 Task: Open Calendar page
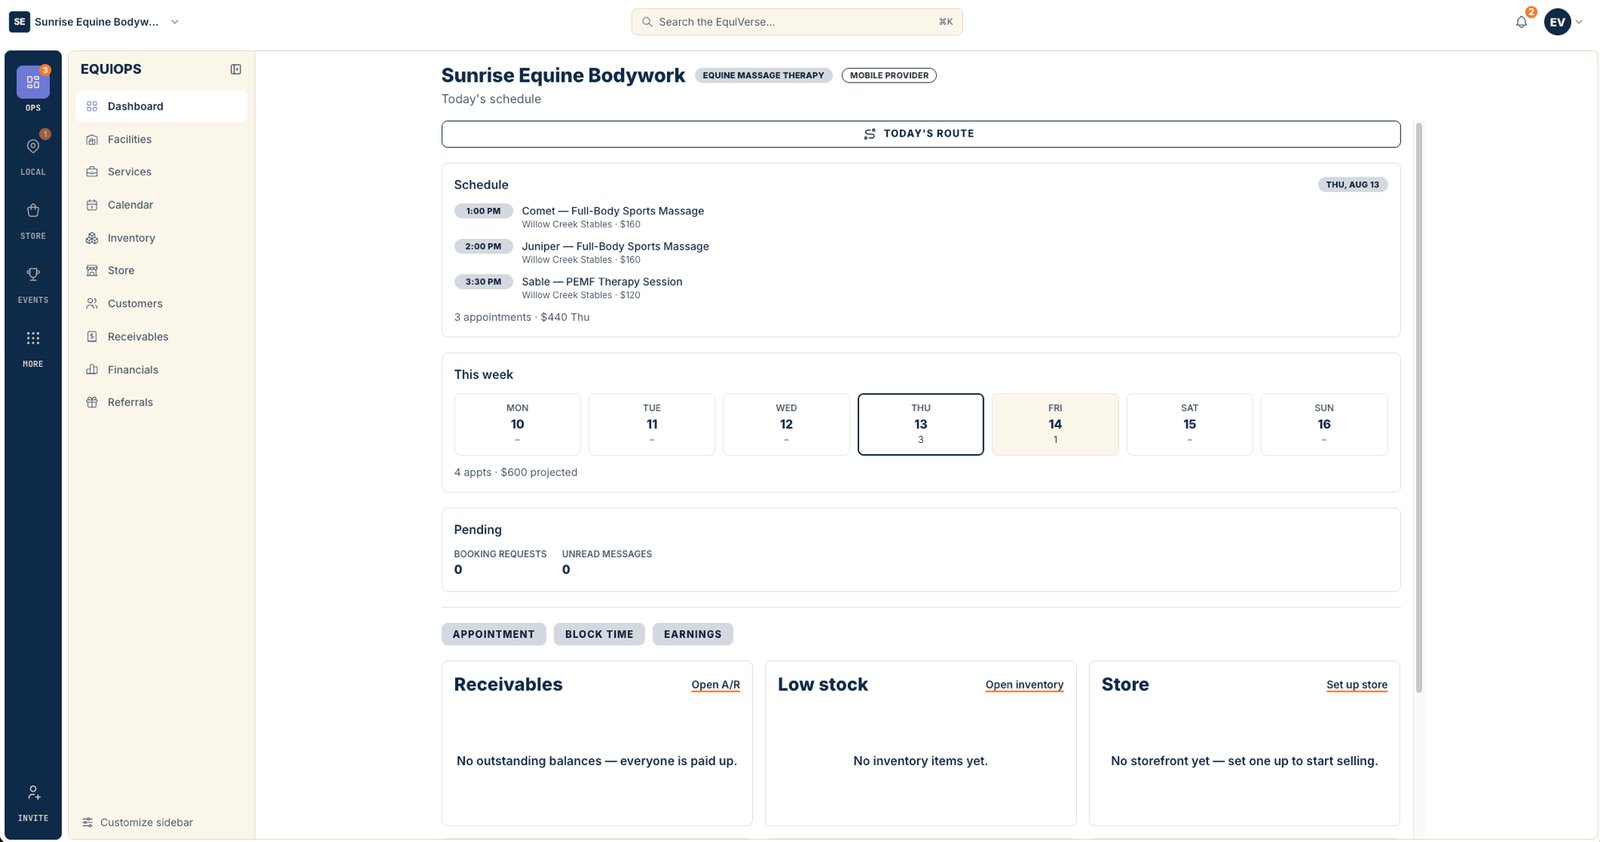161,205
